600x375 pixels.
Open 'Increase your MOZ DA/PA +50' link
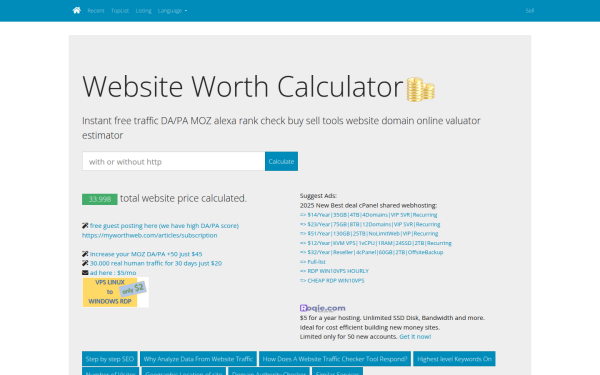click(146, 254)
